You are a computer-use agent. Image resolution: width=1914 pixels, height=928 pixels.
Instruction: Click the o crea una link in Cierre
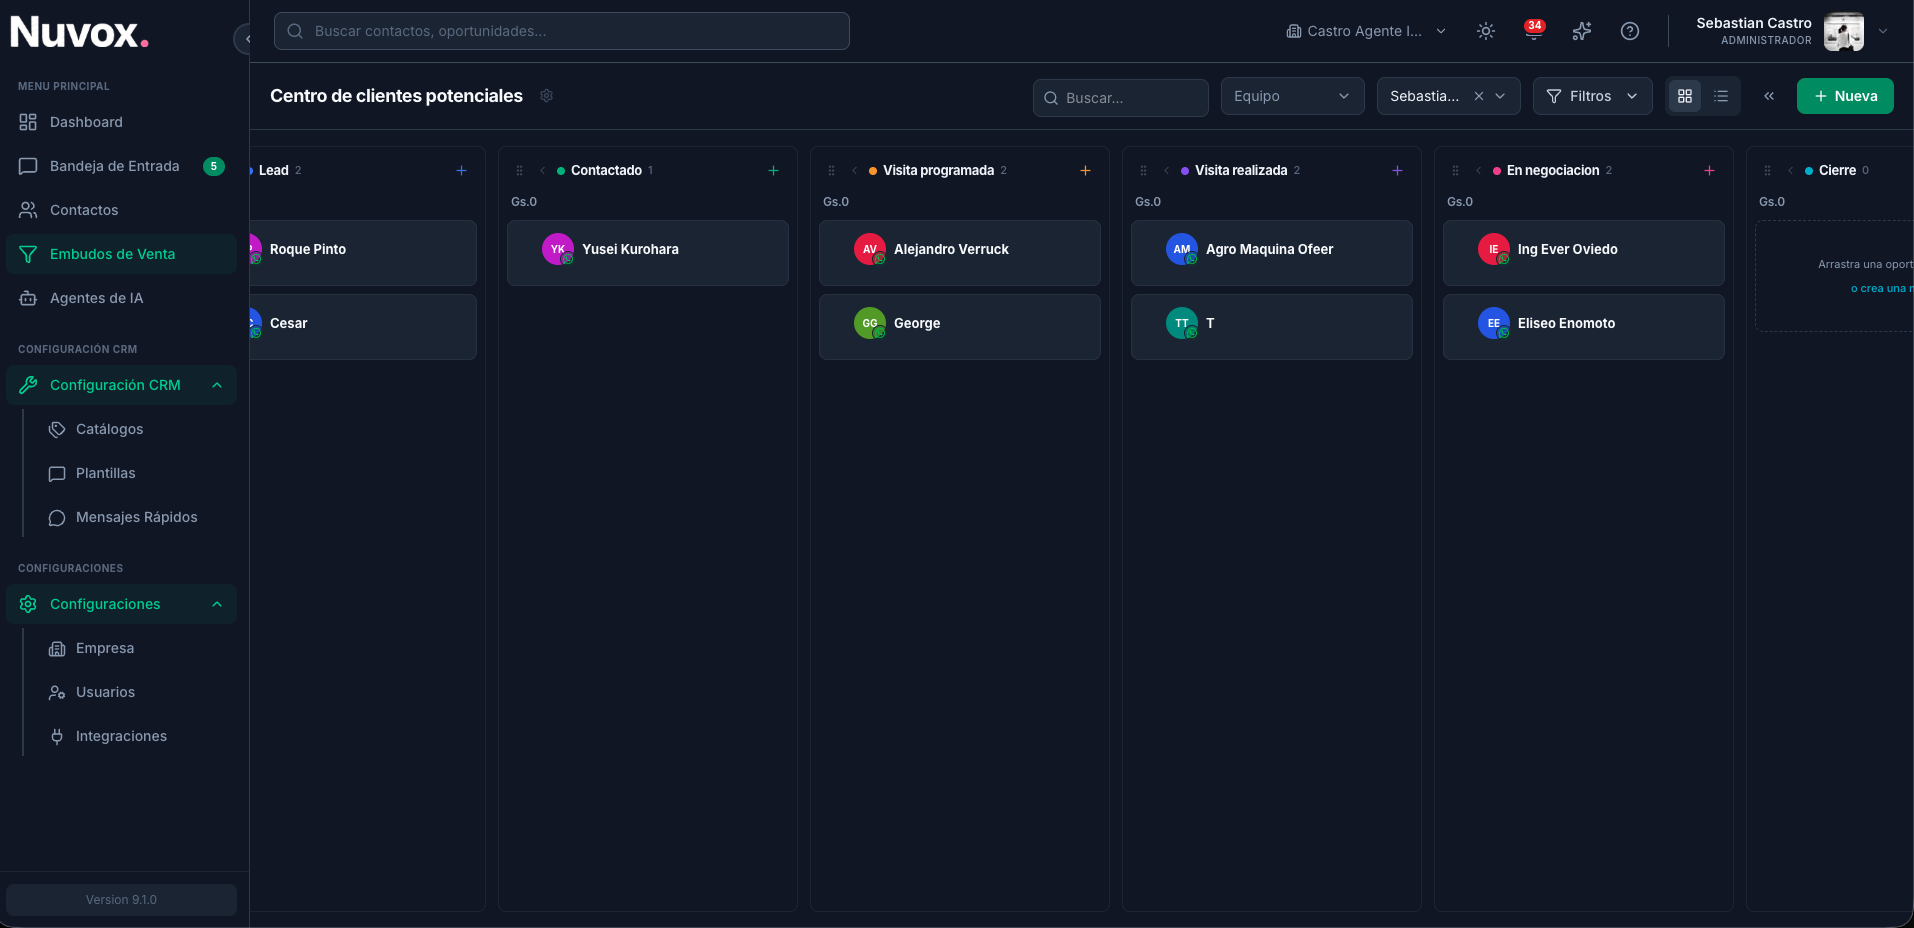(1881, 288)
